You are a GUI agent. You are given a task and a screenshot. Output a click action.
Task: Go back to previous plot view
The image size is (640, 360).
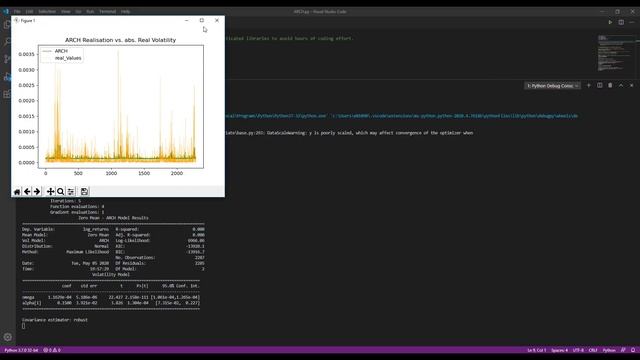click(x=27, y=191)
